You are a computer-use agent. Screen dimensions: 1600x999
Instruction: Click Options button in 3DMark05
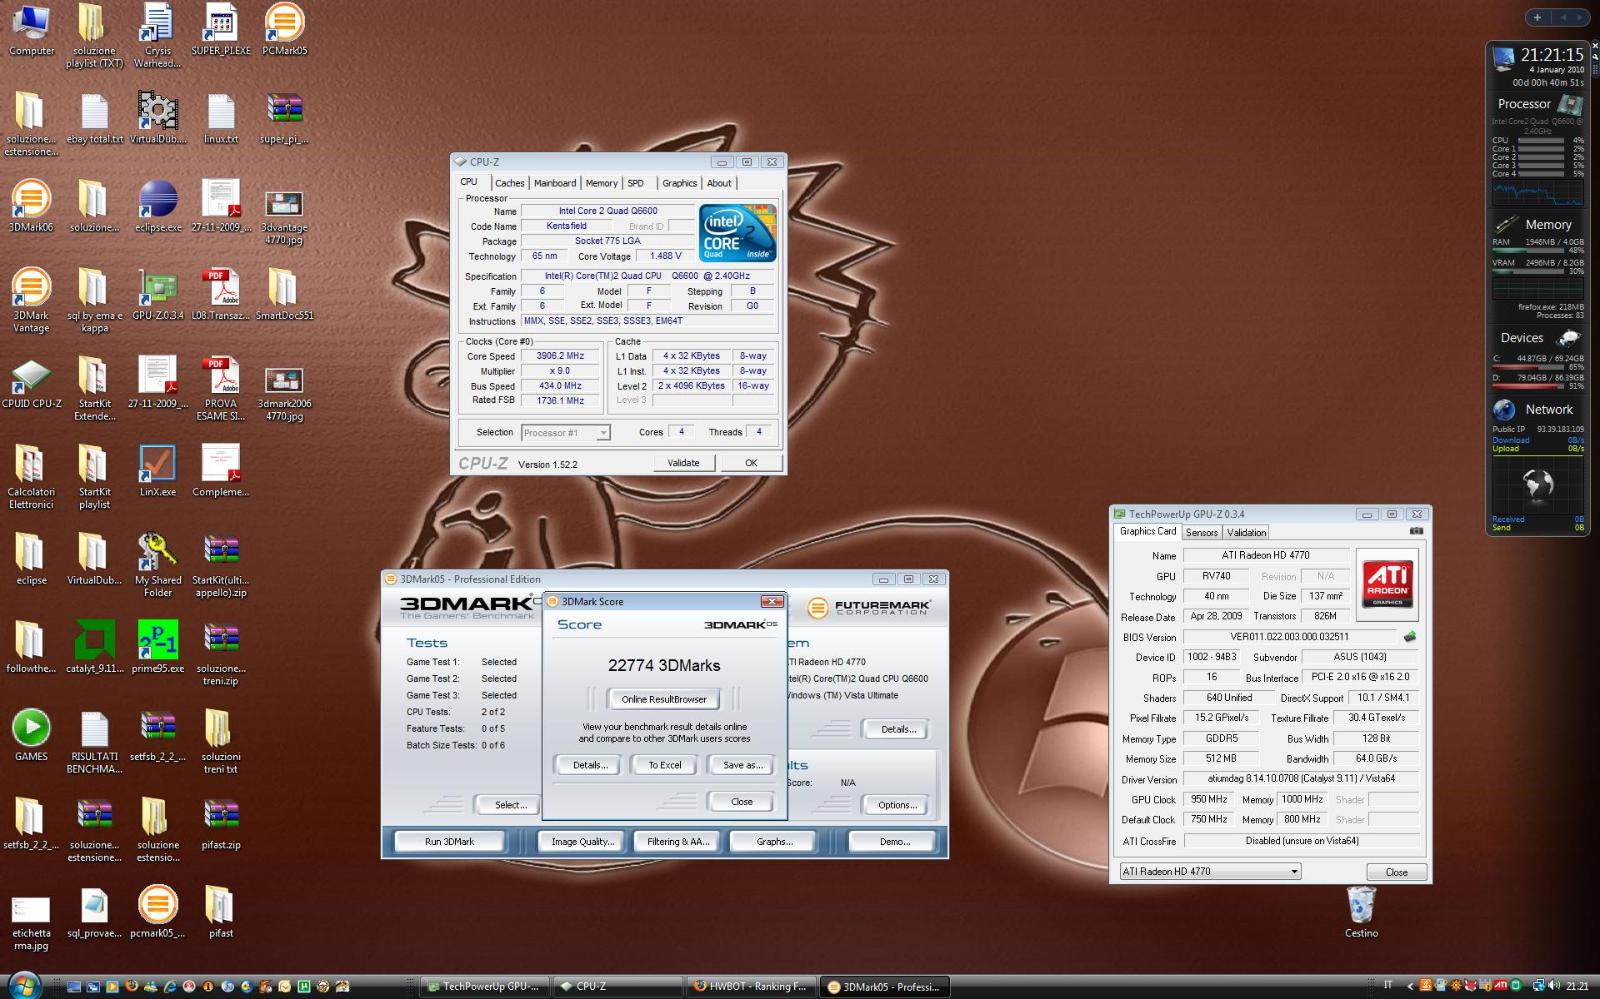click(897, 805)
